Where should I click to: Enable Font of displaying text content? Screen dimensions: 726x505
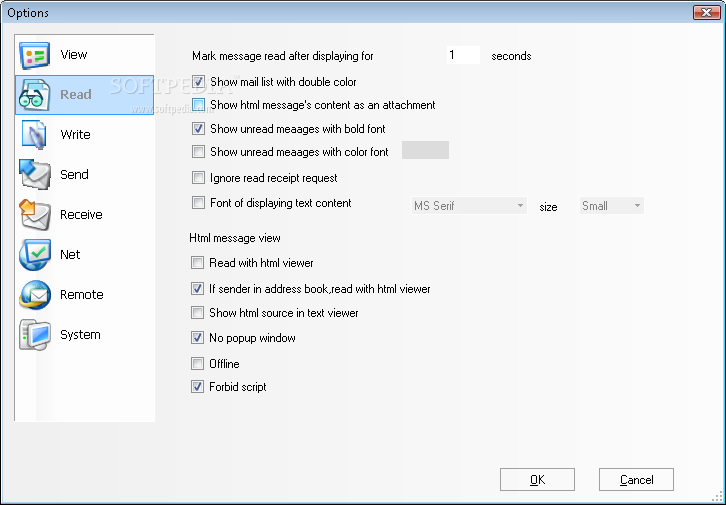click(198, 203)
